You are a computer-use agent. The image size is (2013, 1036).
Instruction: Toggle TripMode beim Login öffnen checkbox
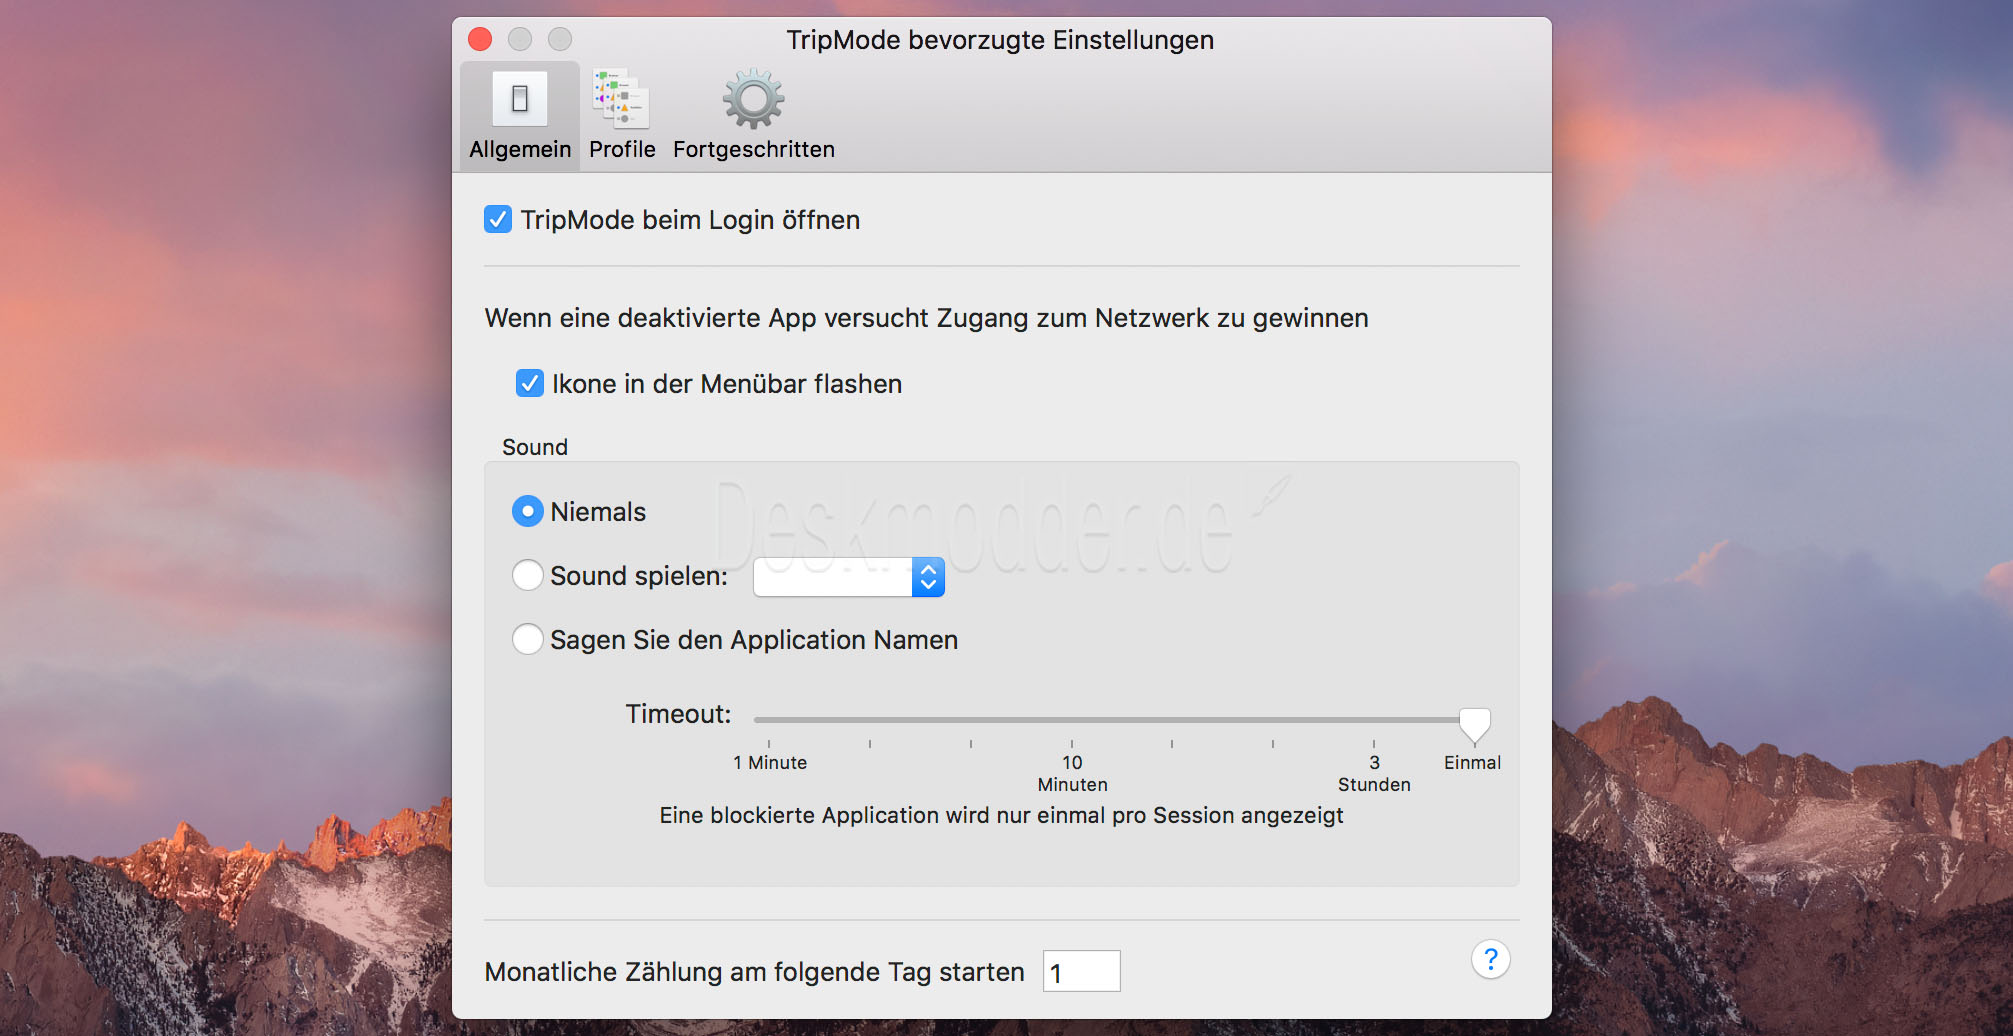pos(498,219)
